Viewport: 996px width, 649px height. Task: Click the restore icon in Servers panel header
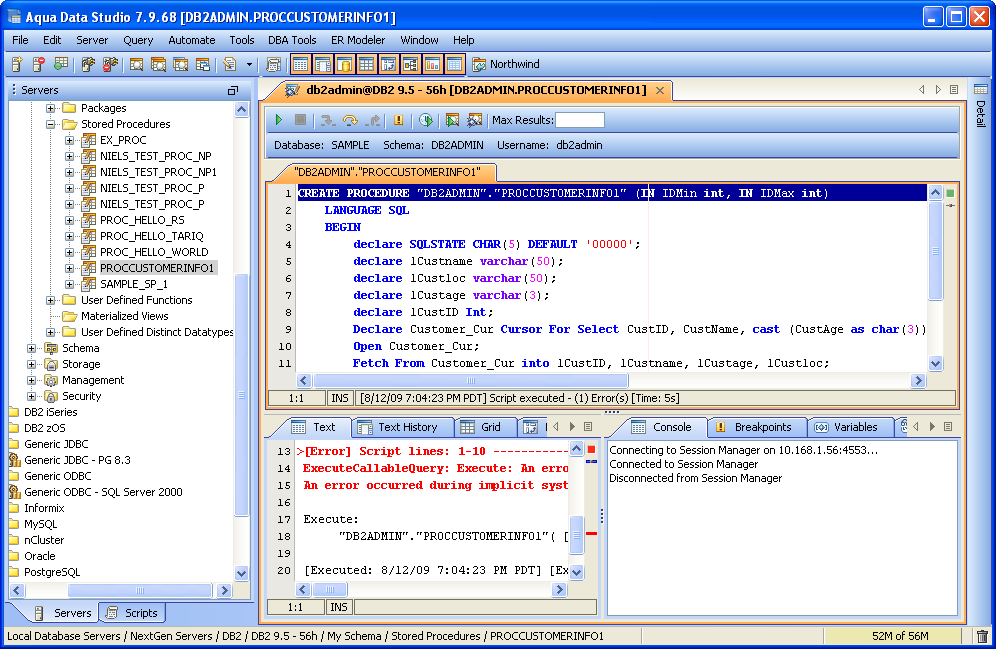point(233,90)
